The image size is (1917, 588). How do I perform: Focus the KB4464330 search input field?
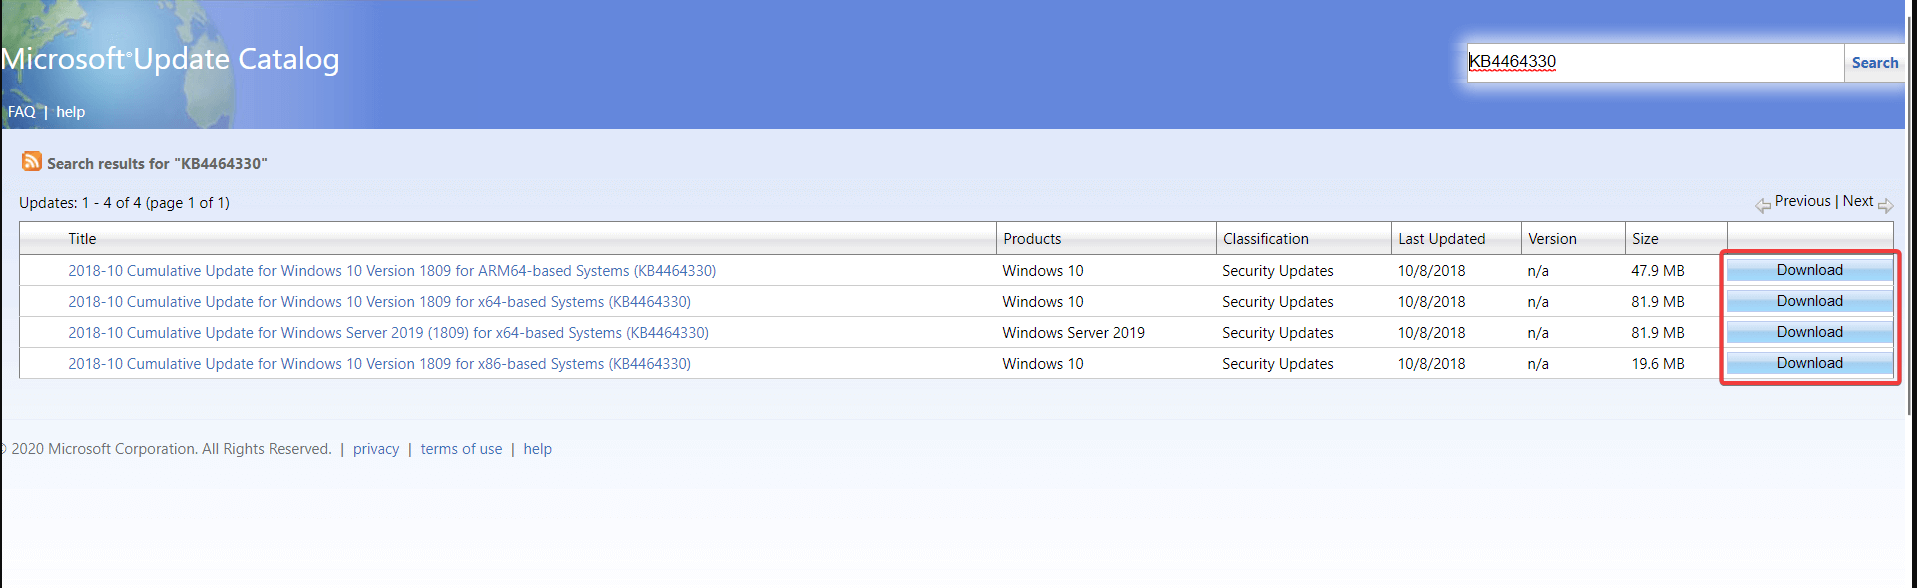[x=1655, y=63]
